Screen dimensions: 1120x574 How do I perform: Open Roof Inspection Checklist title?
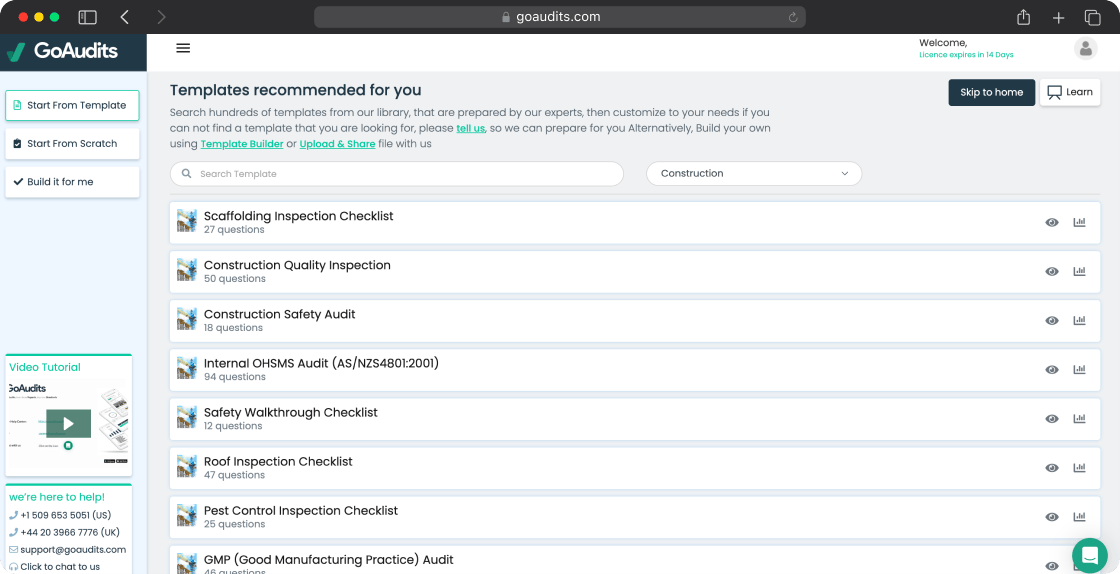(278, 462)
